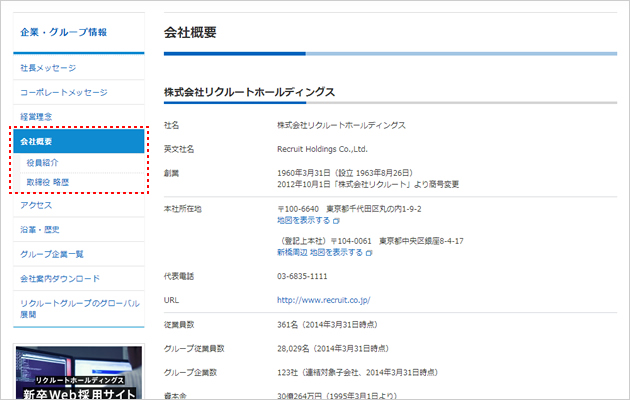630x400 pixels.
Task: Click the 地図を表示する link for 丸の内 address
Action: coord(303,220)
